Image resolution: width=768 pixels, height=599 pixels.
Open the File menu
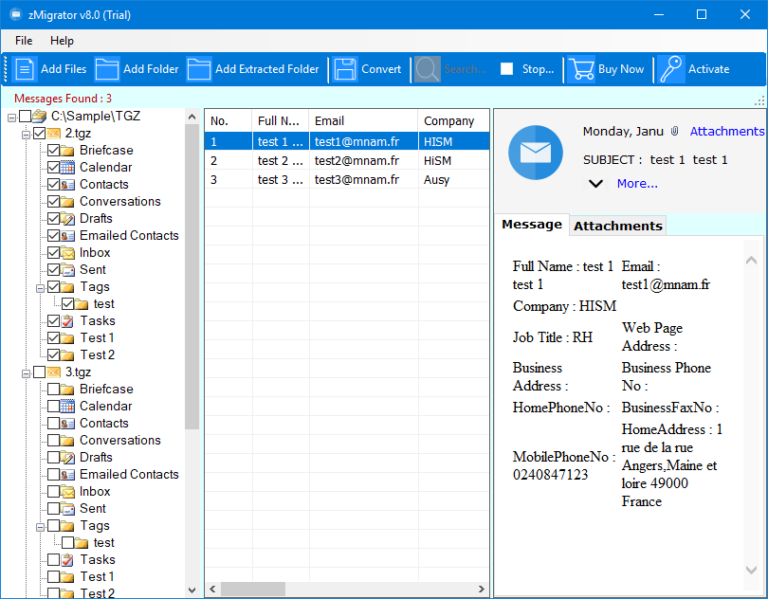tap(24, 41)
